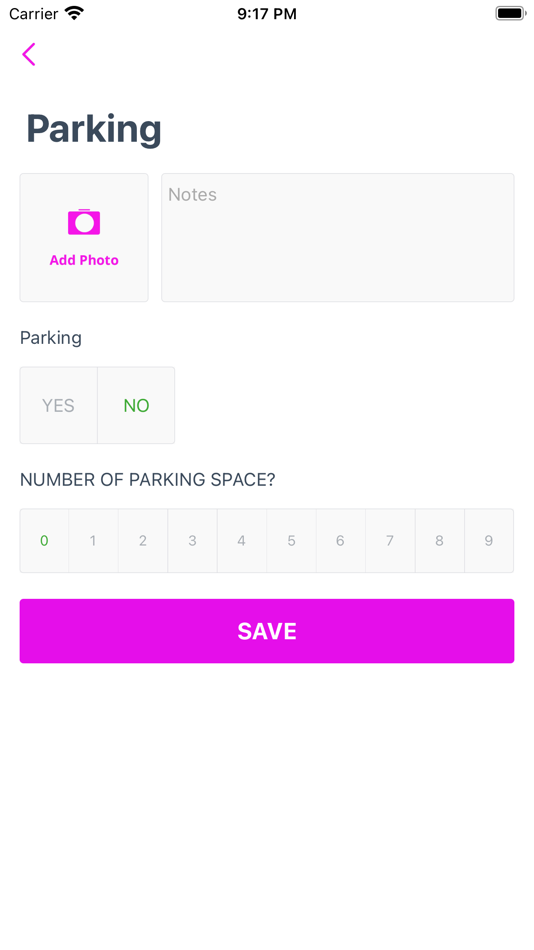Choose 9 parking spaces
The width and height of the screenshot is (534, 950).
click(x=489, y=540)
